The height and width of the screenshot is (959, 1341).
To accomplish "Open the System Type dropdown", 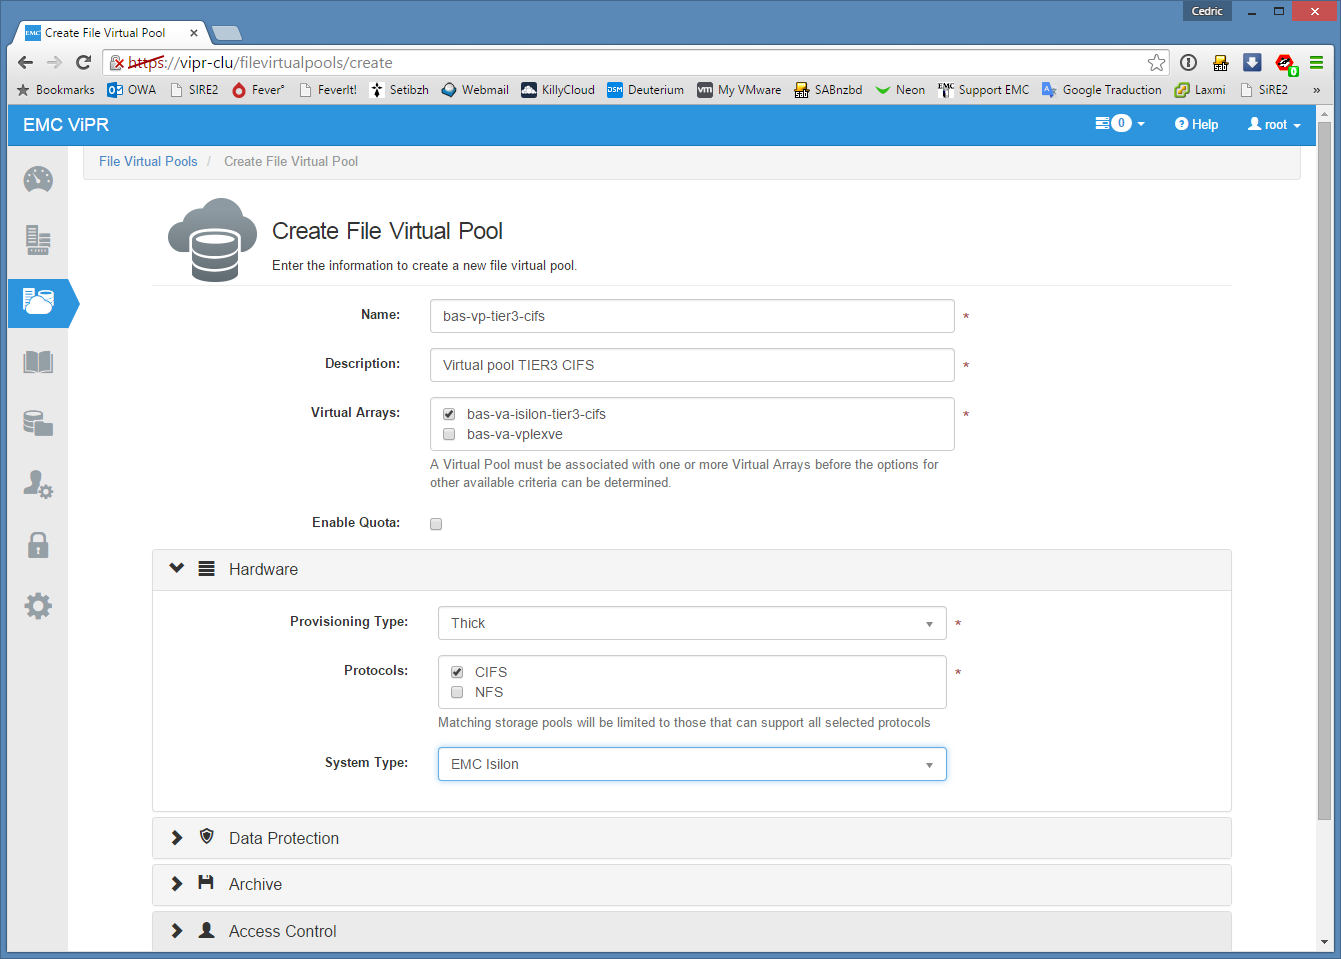I will pyautogui.click(x=691, y=764).
